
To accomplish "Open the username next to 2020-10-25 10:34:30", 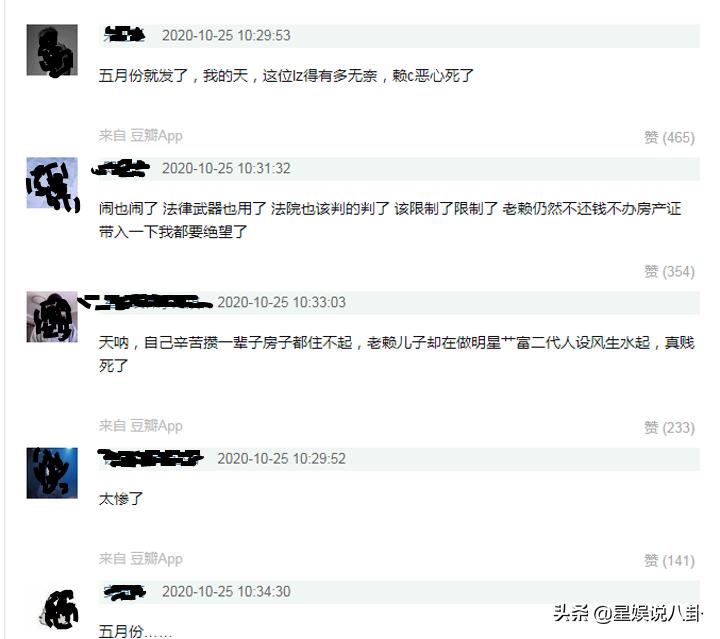I will coord(124,592).
